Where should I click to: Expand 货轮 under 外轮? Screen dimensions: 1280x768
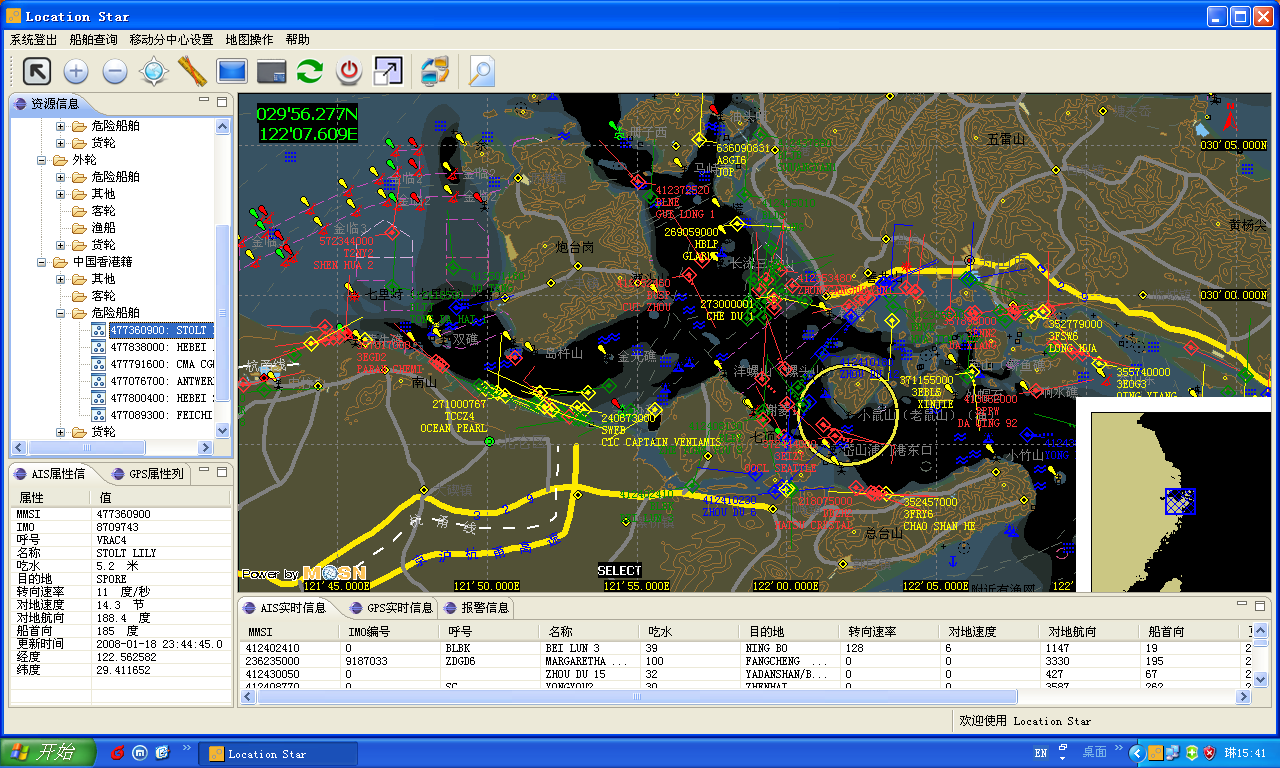pos(60,245)
